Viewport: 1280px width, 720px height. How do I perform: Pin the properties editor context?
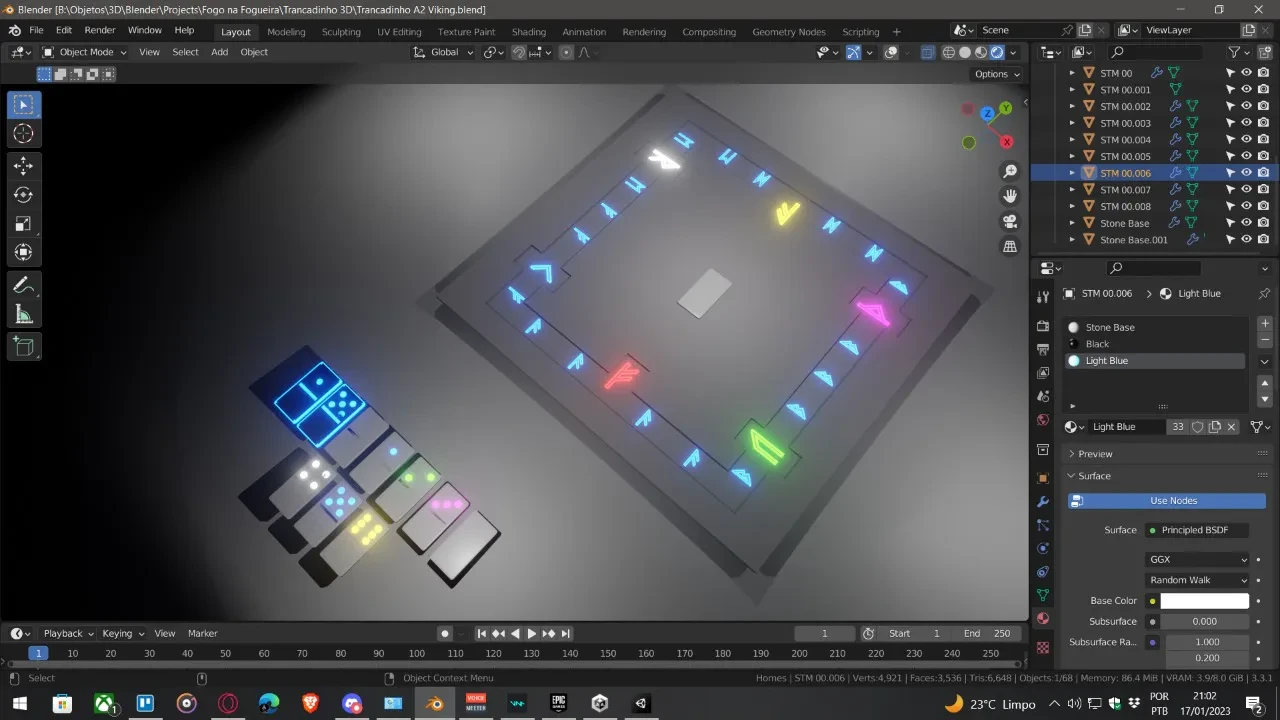tap(1264, 293)
